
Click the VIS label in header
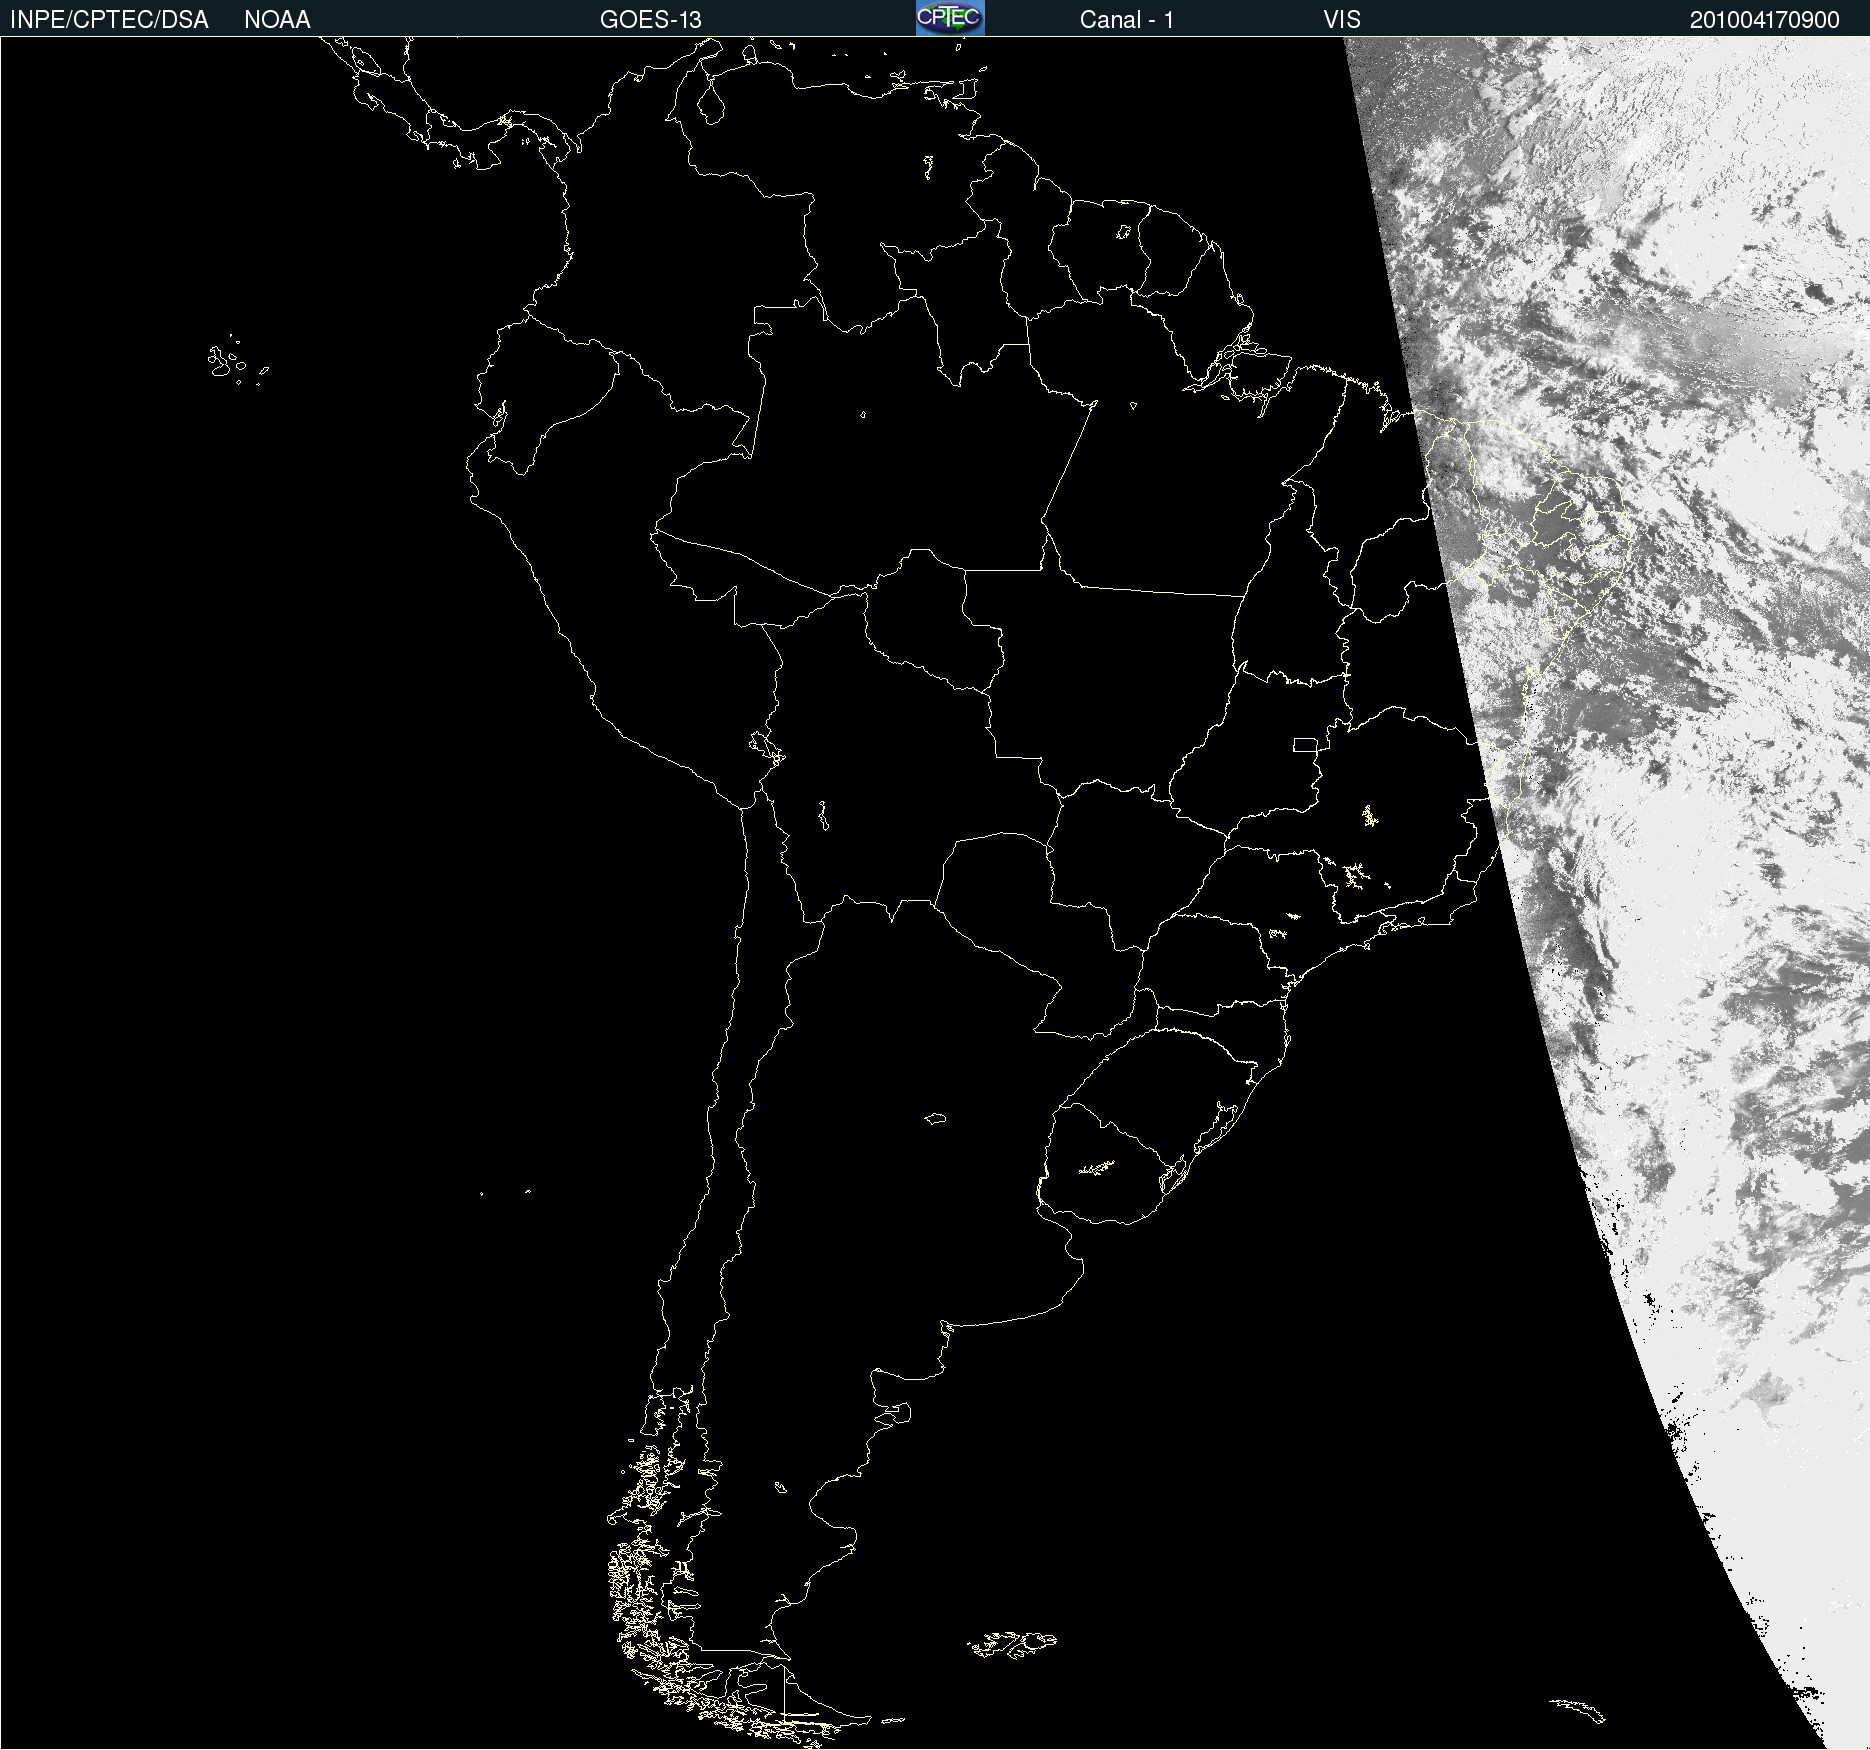pyautogui.click(x=1341, y=20)
